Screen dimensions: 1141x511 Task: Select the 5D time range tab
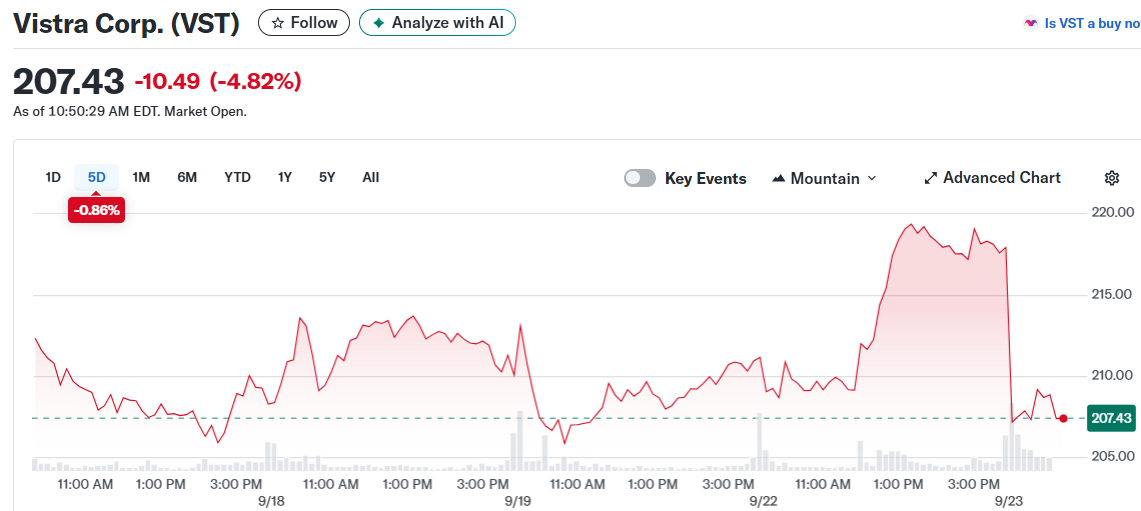[97, 177]
